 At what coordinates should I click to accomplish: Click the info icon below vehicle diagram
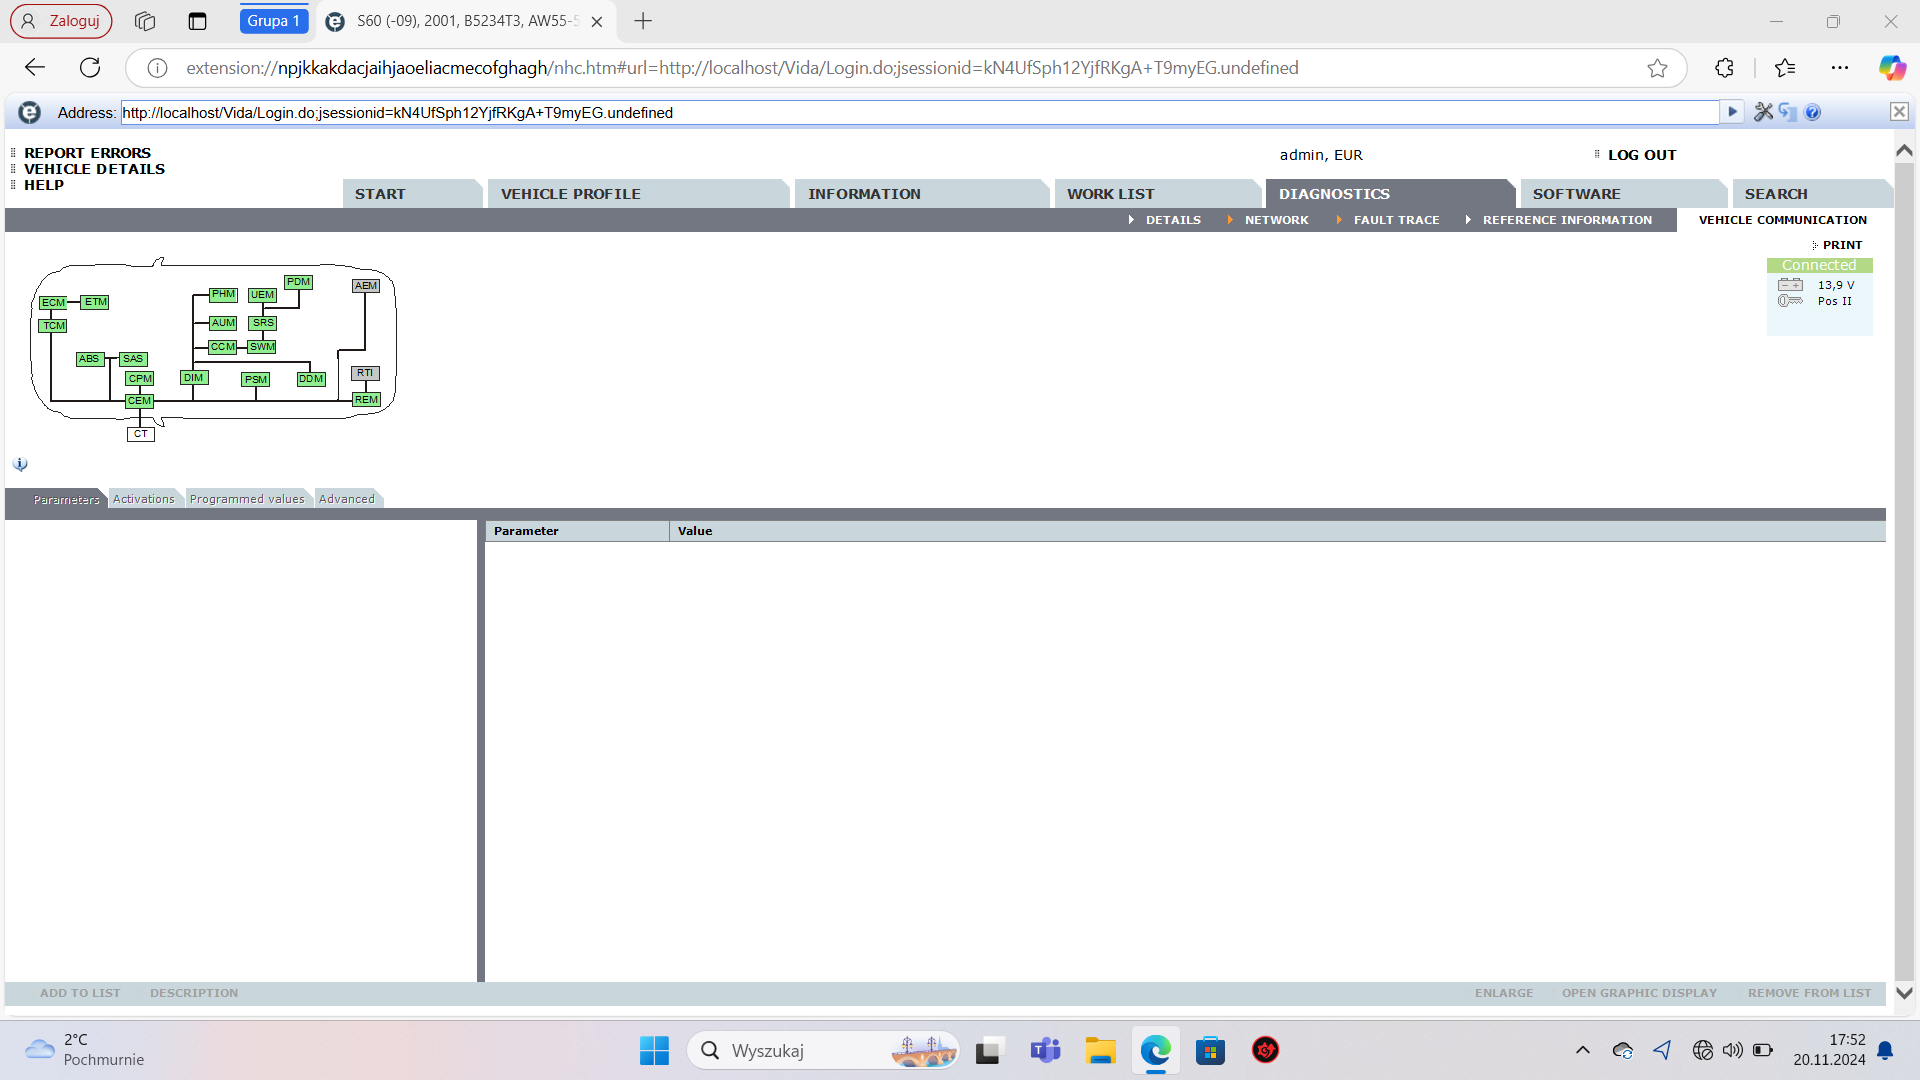pos(20,465)
